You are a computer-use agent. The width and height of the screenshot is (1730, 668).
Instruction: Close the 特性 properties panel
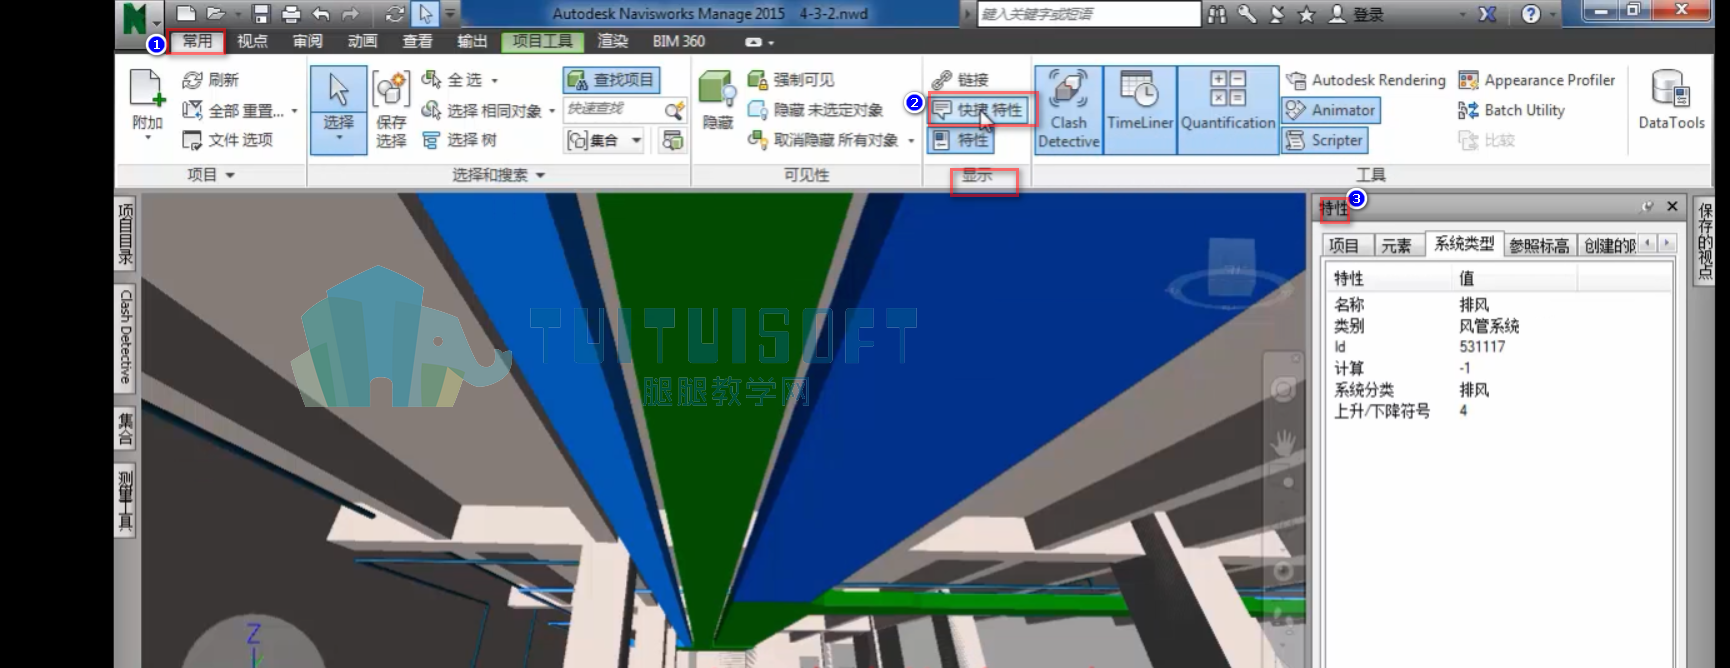pos(1672,207)
